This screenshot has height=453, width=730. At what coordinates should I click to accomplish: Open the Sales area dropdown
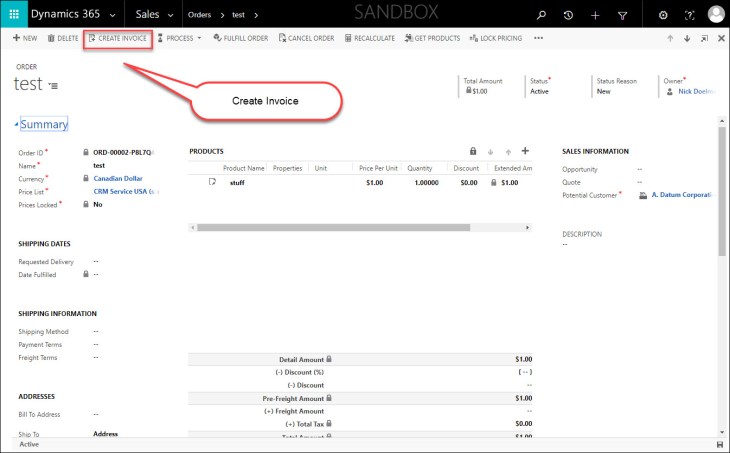pos(173,15)
